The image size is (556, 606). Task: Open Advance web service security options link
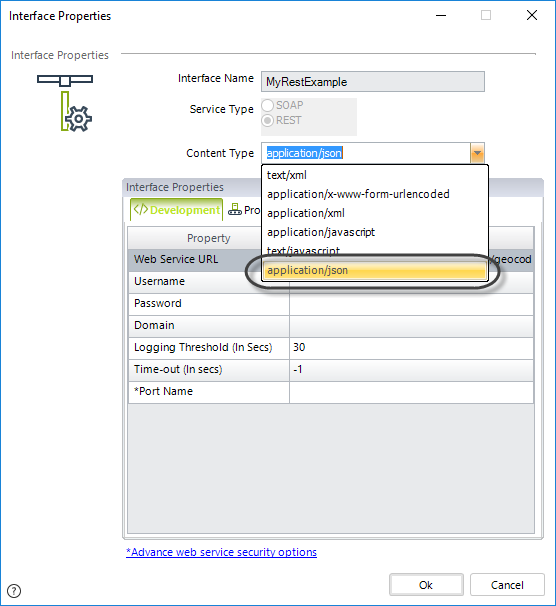[x=221, y=552]
